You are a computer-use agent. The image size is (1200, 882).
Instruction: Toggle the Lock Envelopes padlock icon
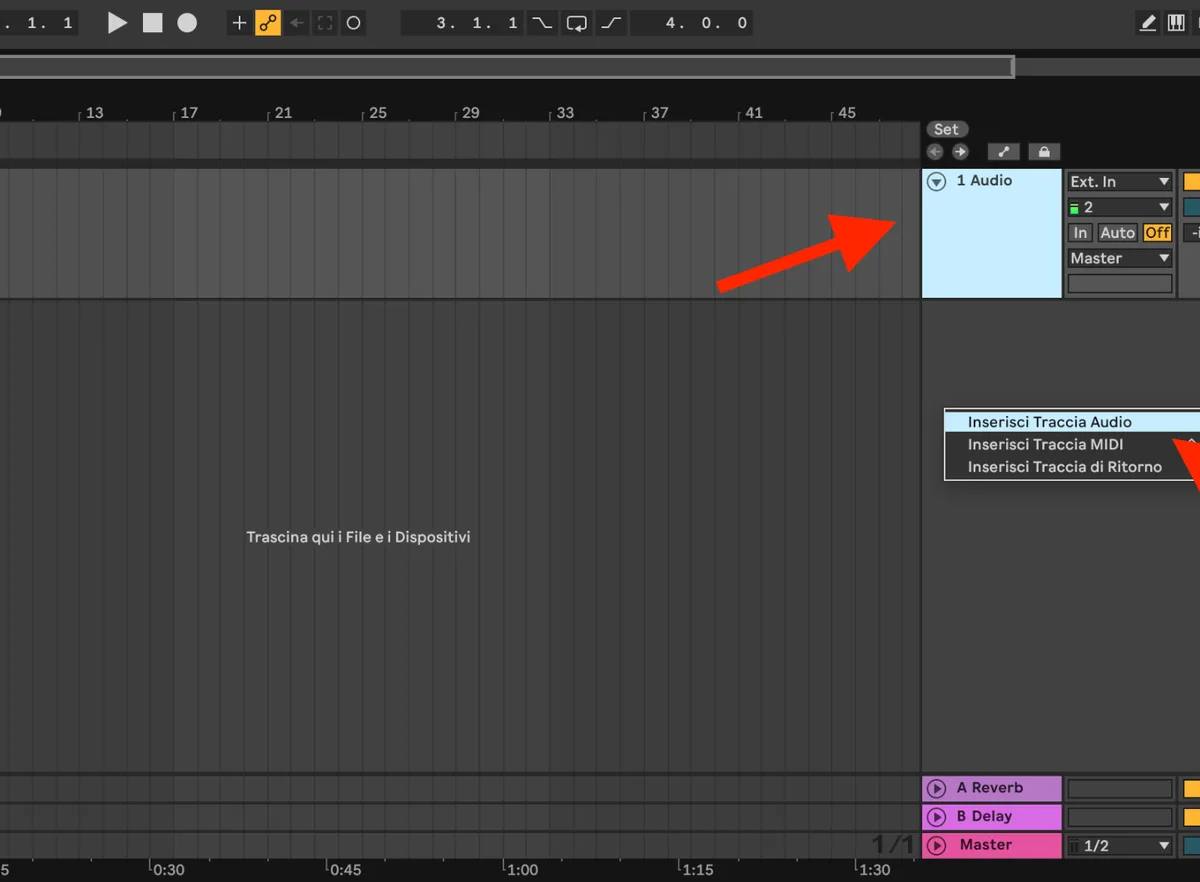point(1044,152)
